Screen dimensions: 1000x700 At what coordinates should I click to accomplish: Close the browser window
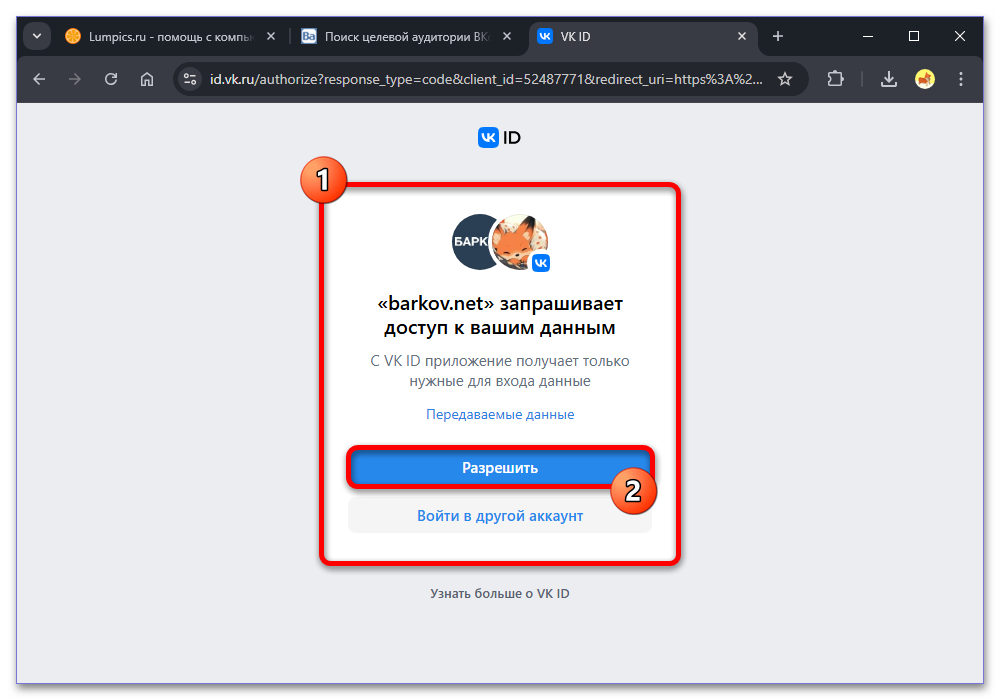click(x=960, y=36)
